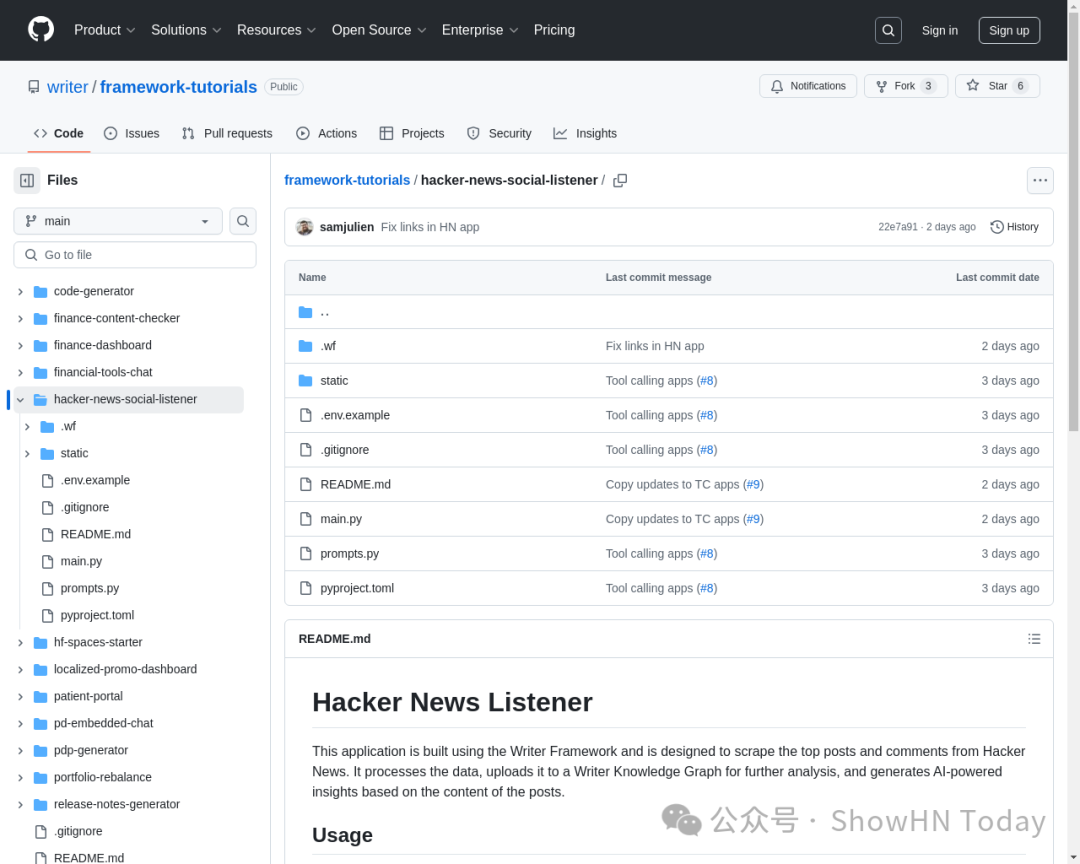Collapse the Files side panel icon

pyautogui.click(x=26, y=180)
